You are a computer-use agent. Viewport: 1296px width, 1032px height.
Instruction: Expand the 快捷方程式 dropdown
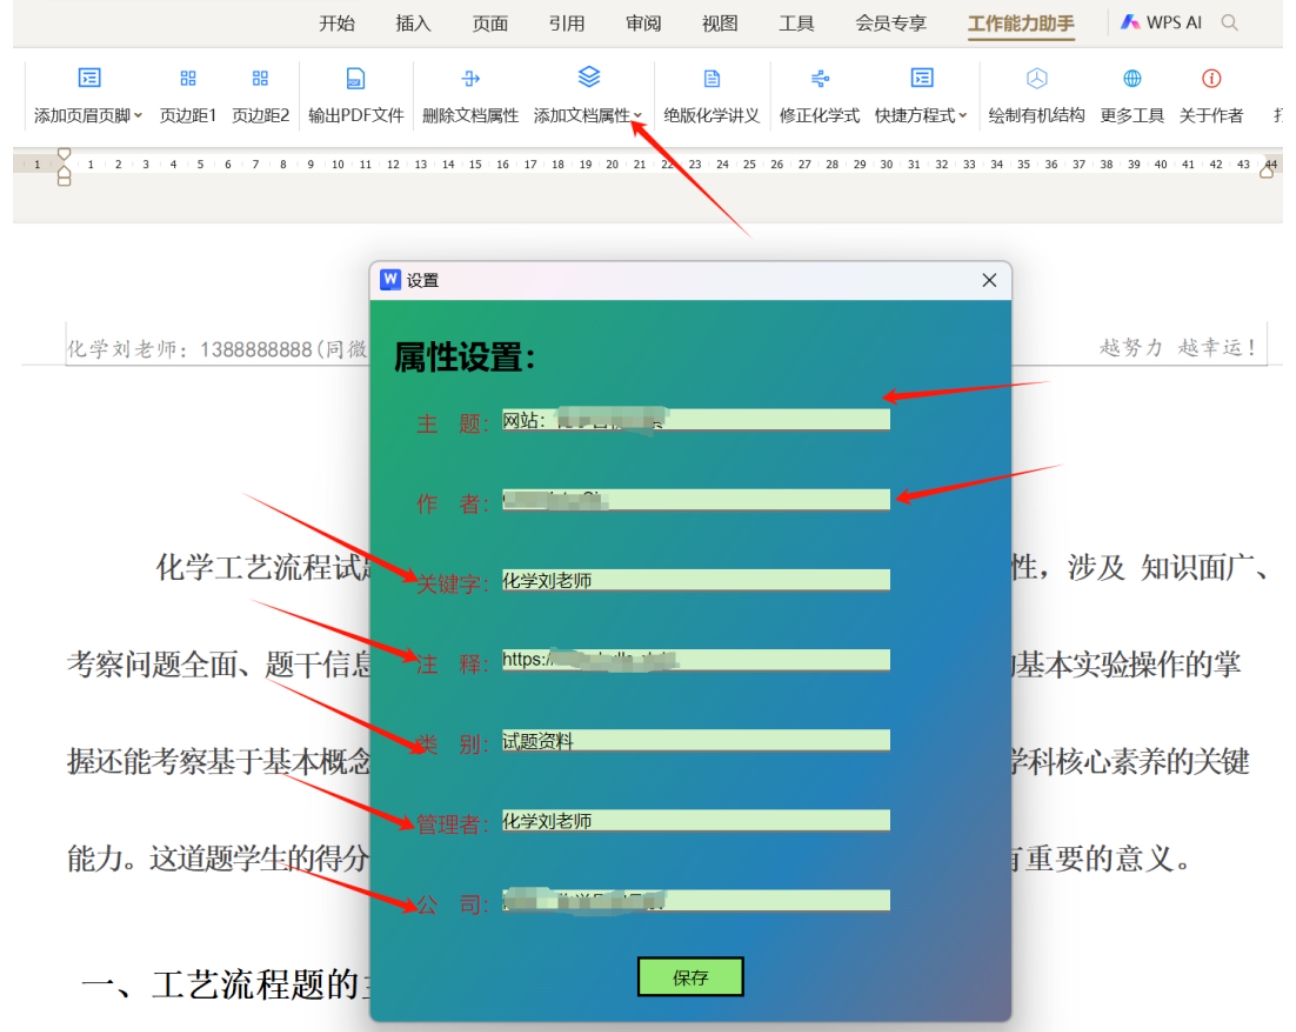963,116
